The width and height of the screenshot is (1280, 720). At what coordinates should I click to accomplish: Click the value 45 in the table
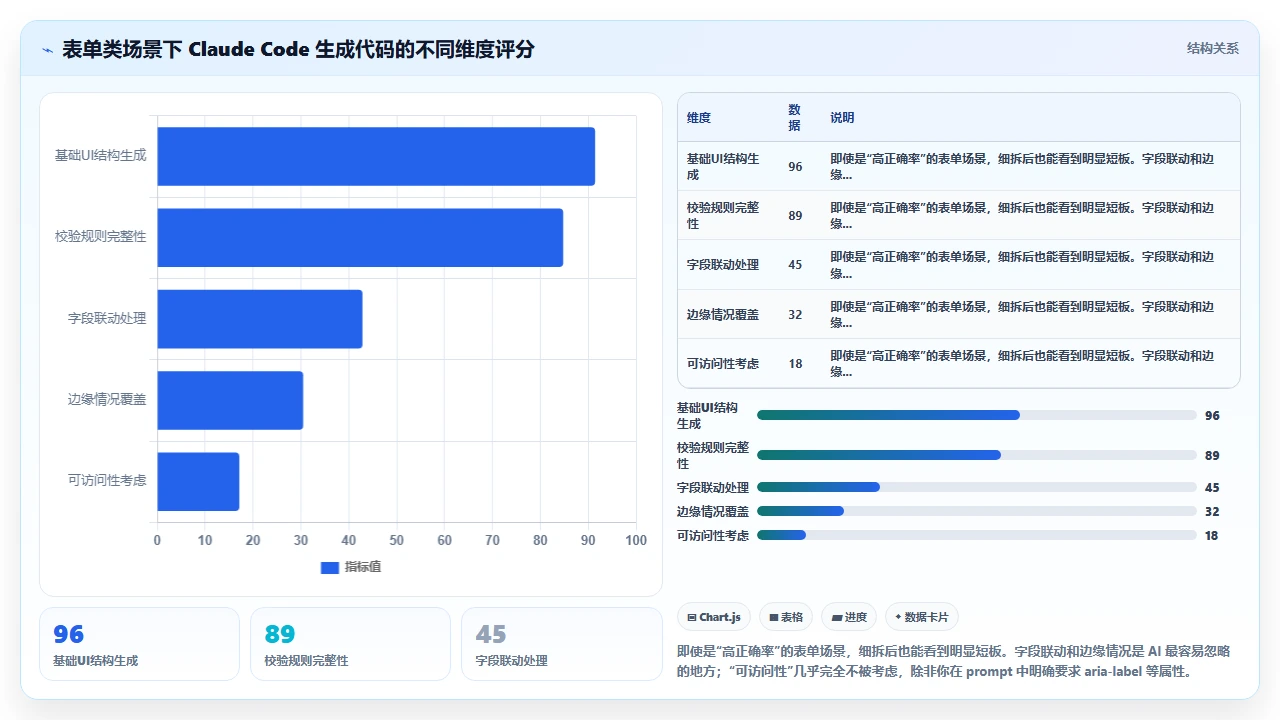[x=795, y=265]
